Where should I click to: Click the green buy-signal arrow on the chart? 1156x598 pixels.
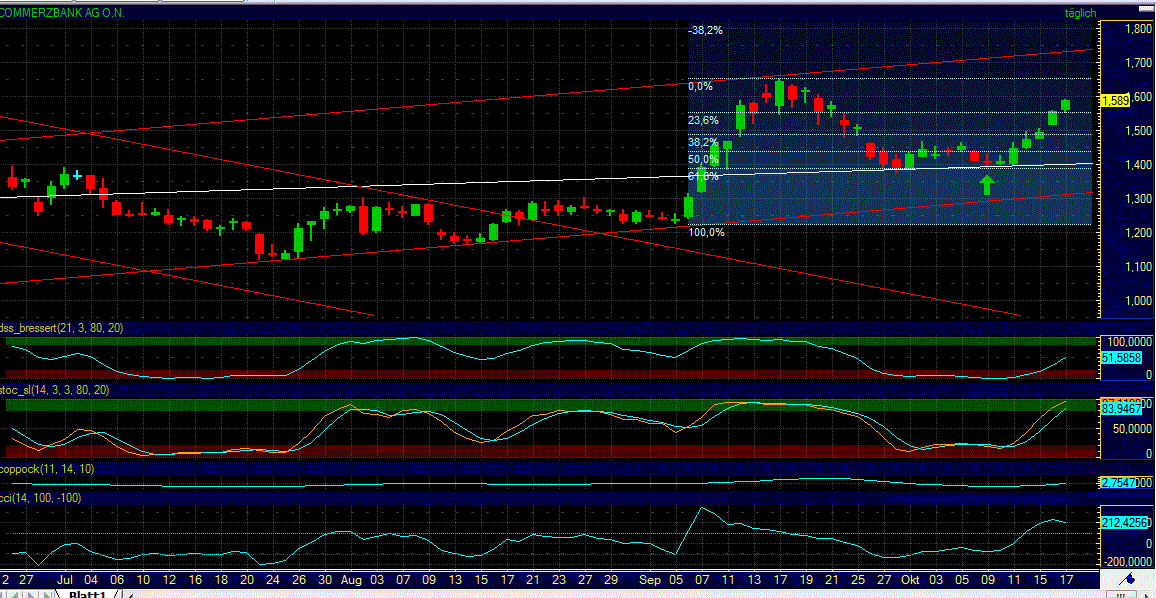985,184
